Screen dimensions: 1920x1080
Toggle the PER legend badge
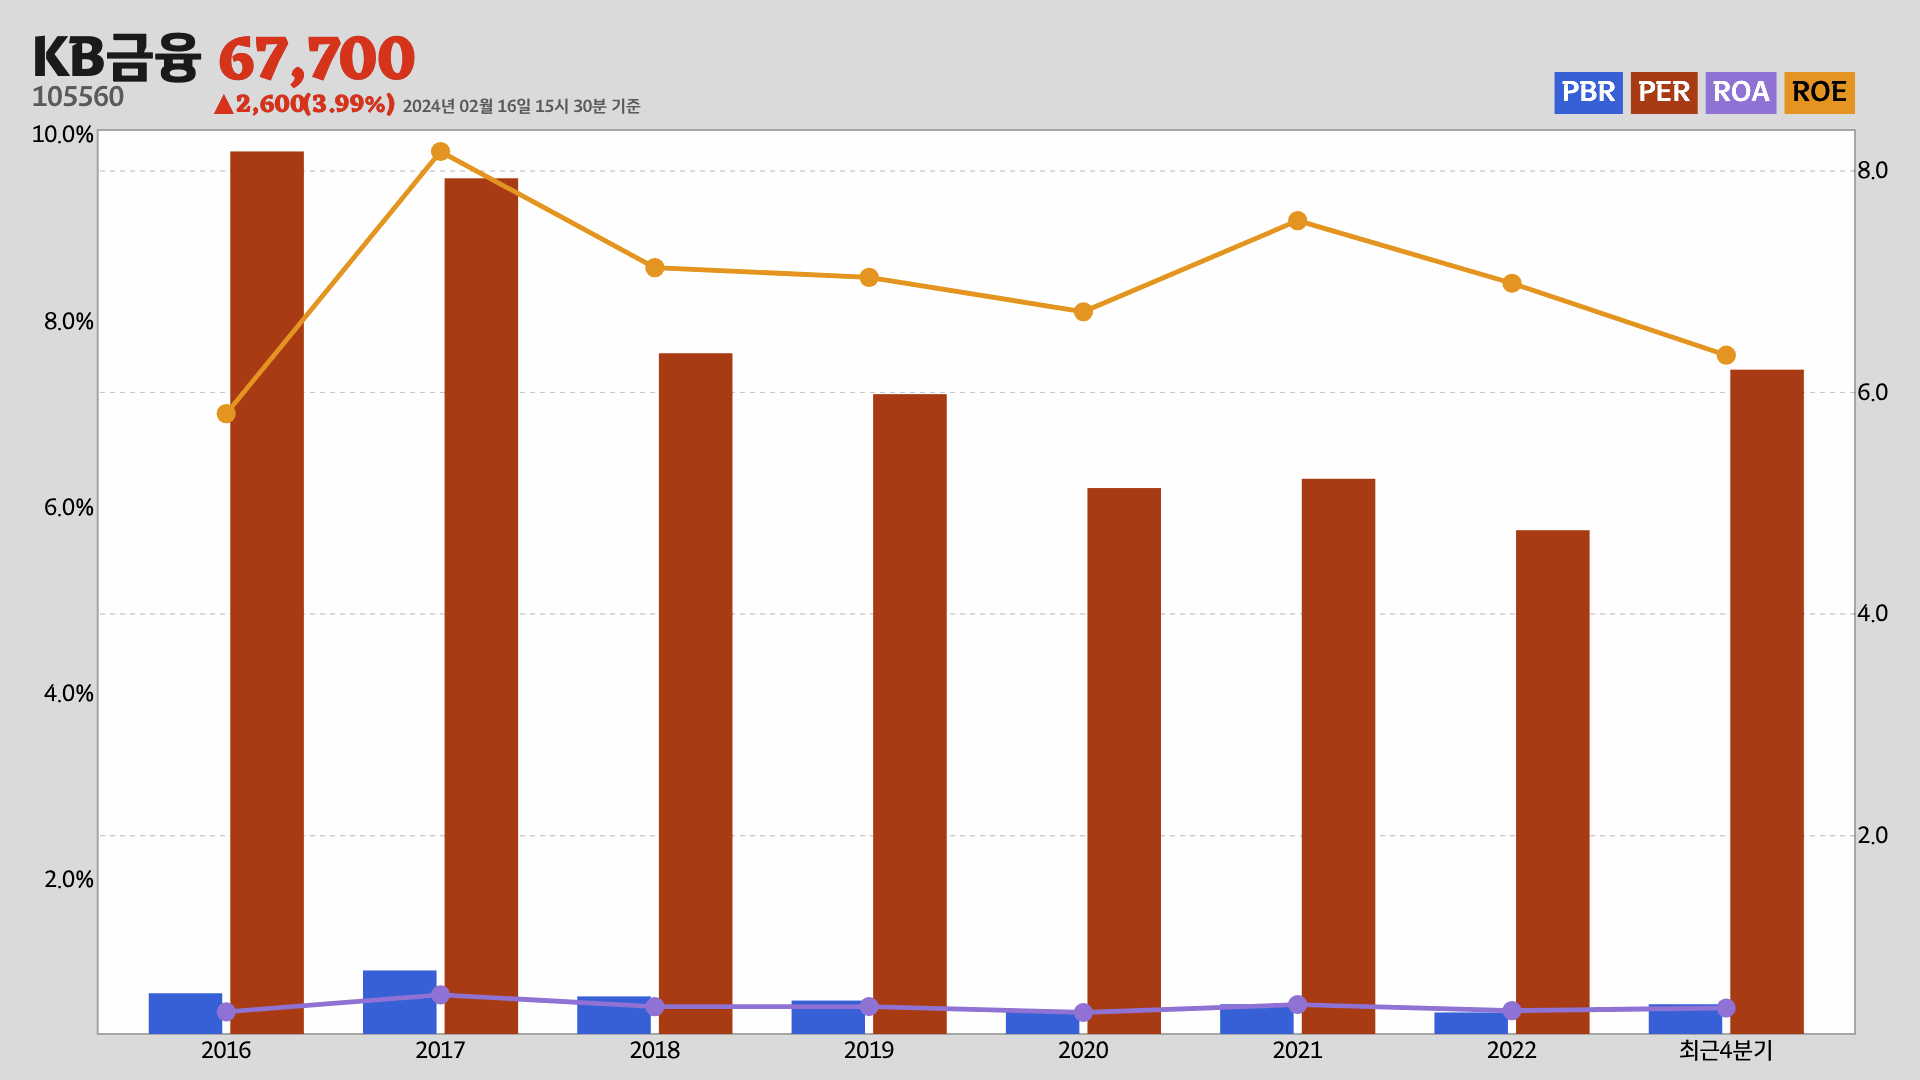click(1664, 93)
